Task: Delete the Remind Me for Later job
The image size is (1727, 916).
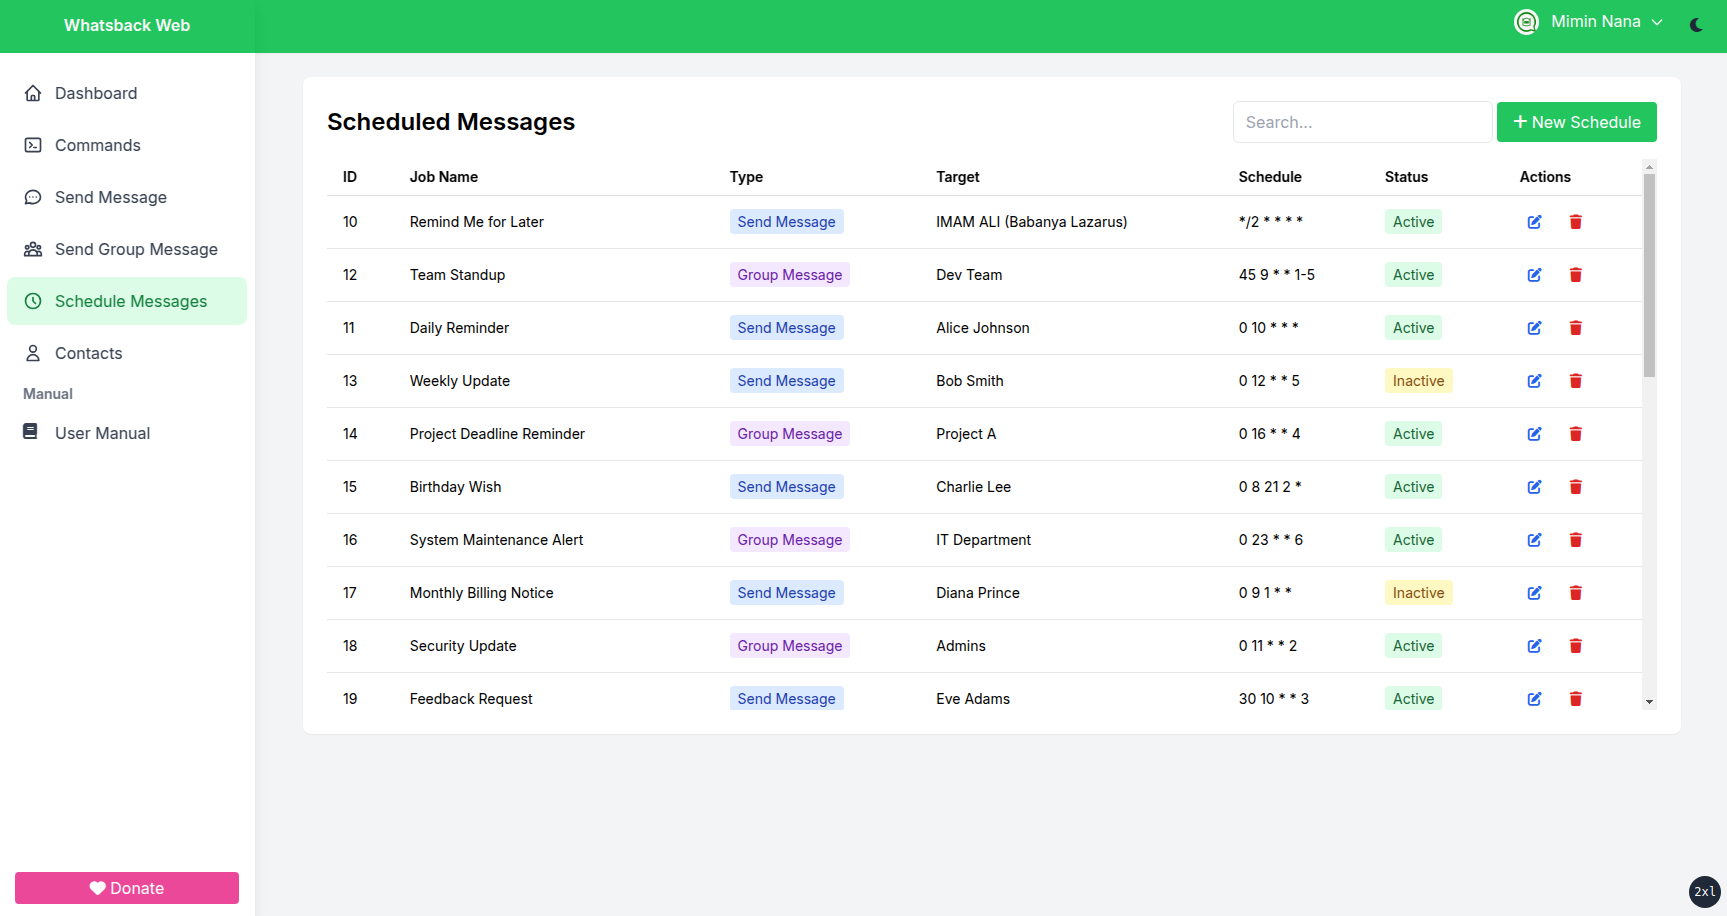Action: pos(1575,222)
